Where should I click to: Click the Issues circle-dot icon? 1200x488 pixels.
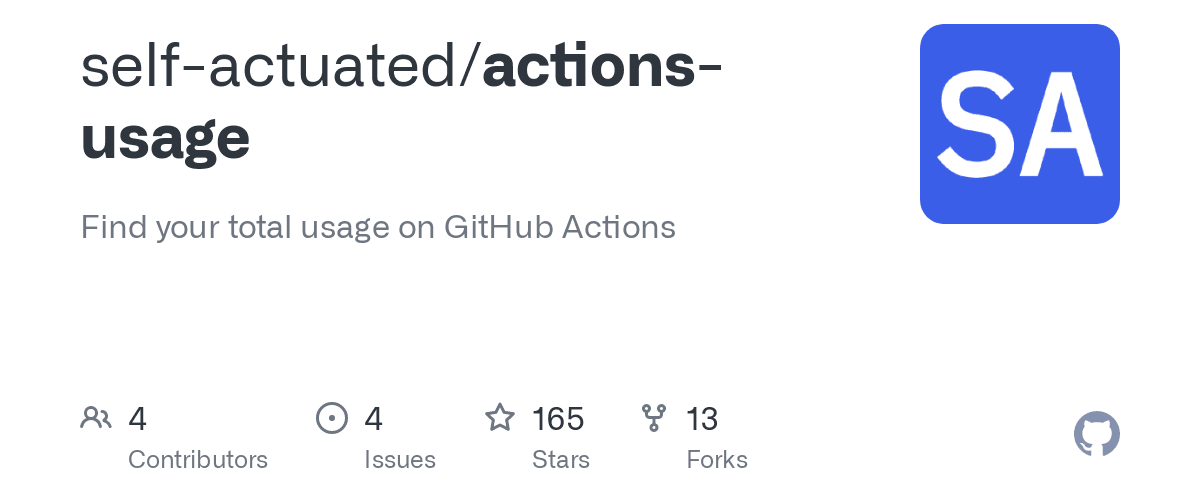point(332,418)
